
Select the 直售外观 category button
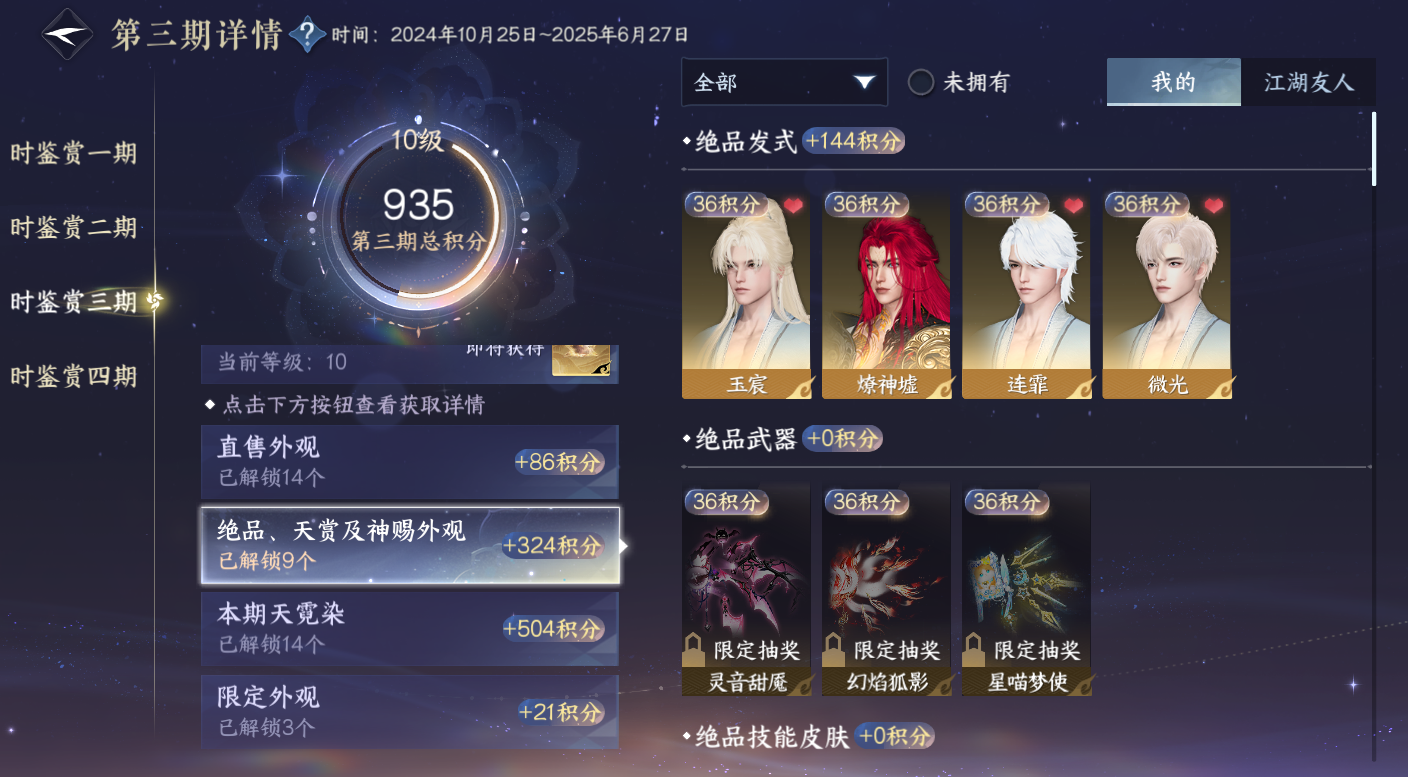coord(410,462)
